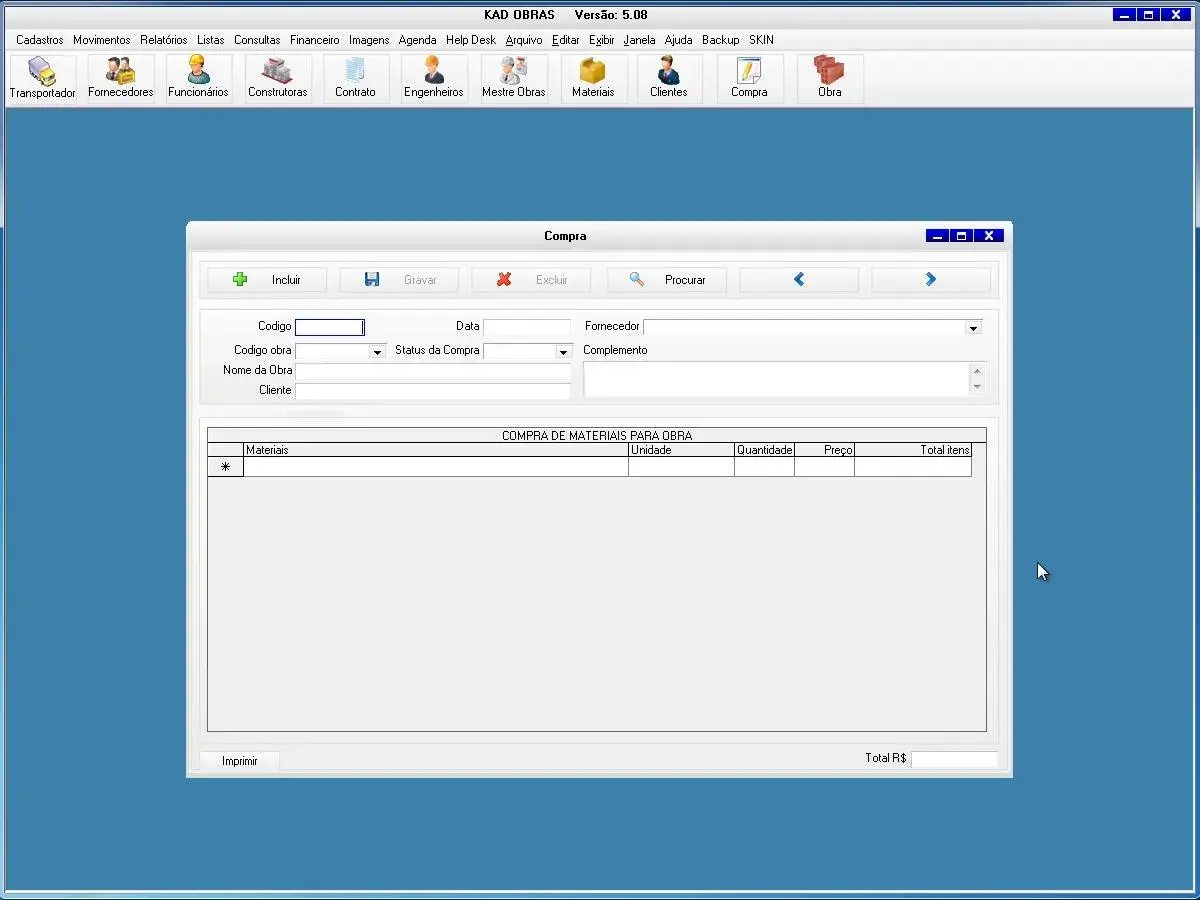Open the Financeiro menu

pos(314,40)
